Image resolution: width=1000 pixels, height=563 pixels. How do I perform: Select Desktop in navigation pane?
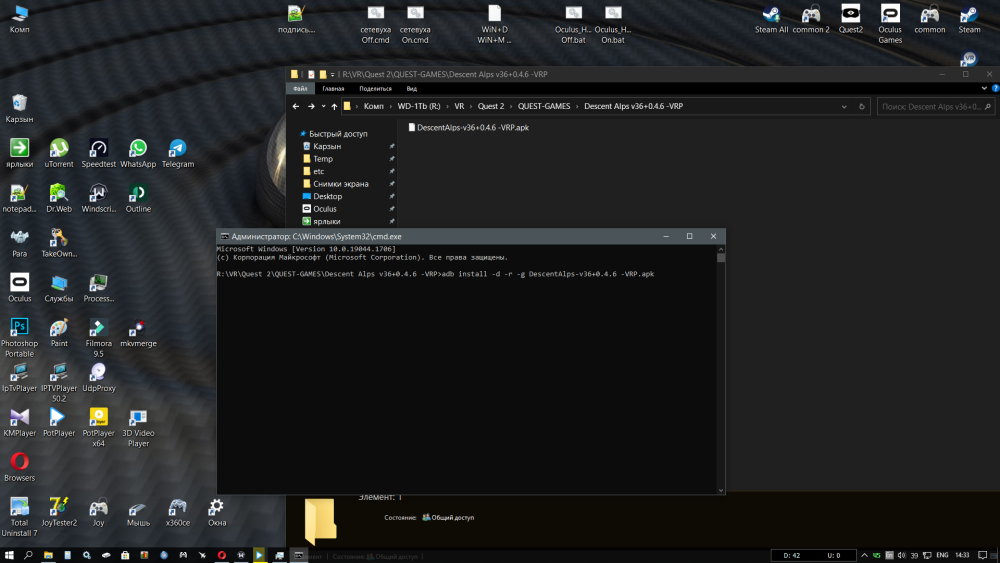(327, 196)
